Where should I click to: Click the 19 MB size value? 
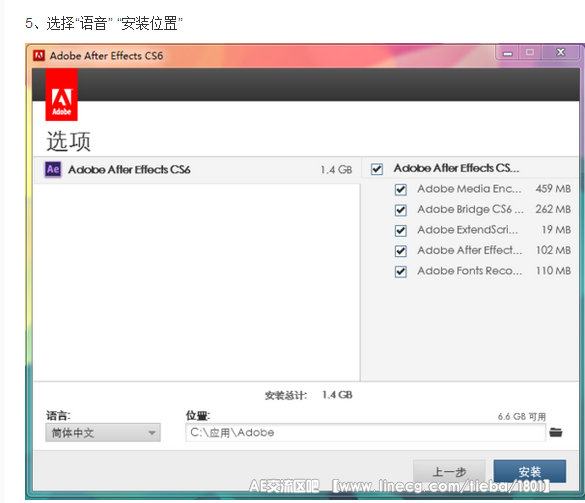[x=556, y=230]
